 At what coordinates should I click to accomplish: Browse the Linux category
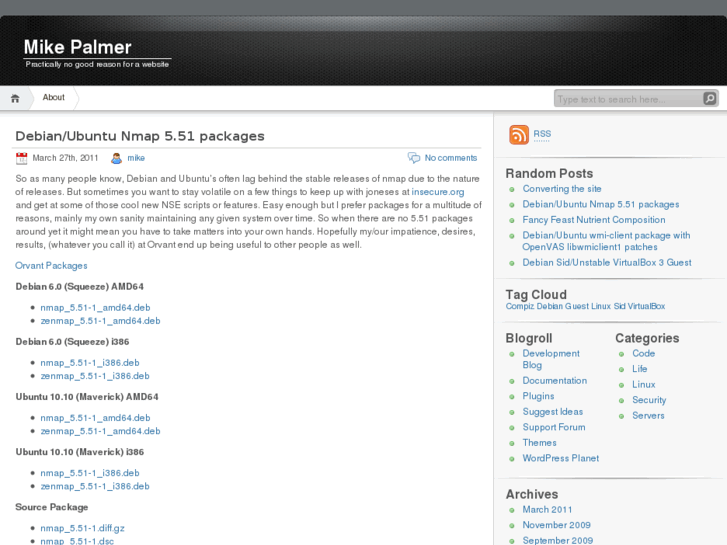[644, 385]
